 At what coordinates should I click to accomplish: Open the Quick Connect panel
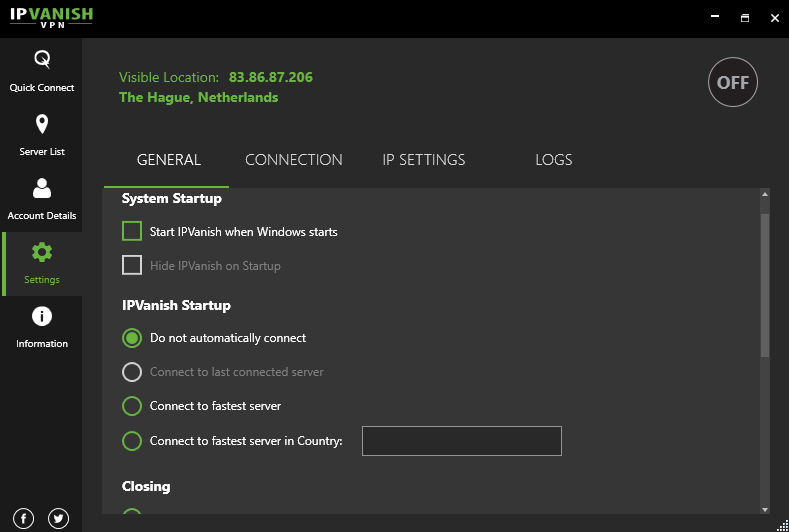point(42,71)
